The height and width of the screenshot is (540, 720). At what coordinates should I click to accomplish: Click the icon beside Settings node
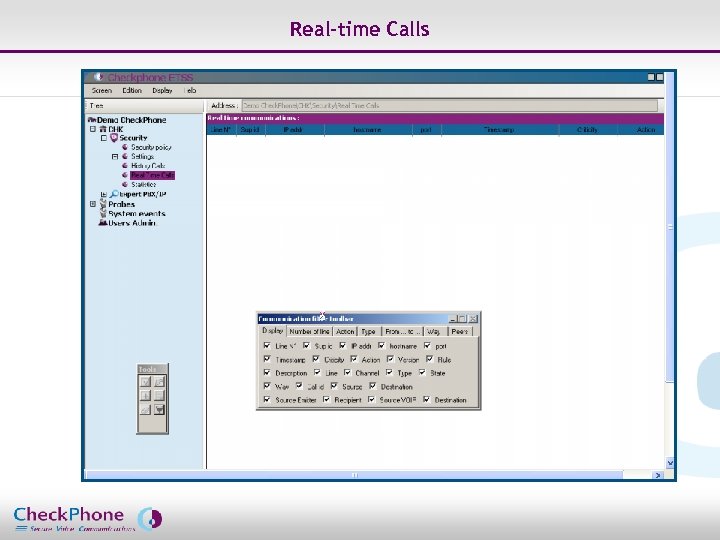coord(125,156)
